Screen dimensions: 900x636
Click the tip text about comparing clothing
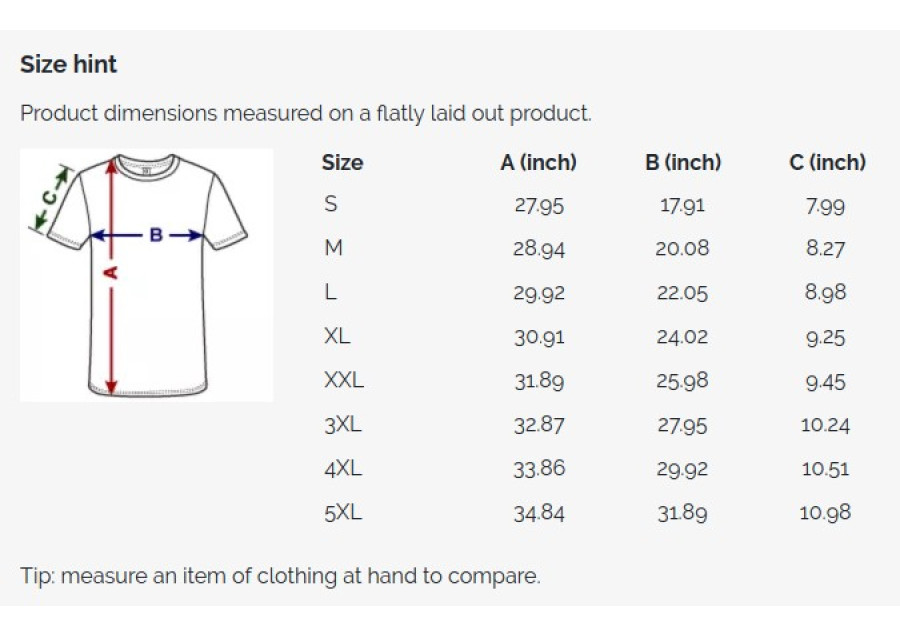tap(280, 576)
